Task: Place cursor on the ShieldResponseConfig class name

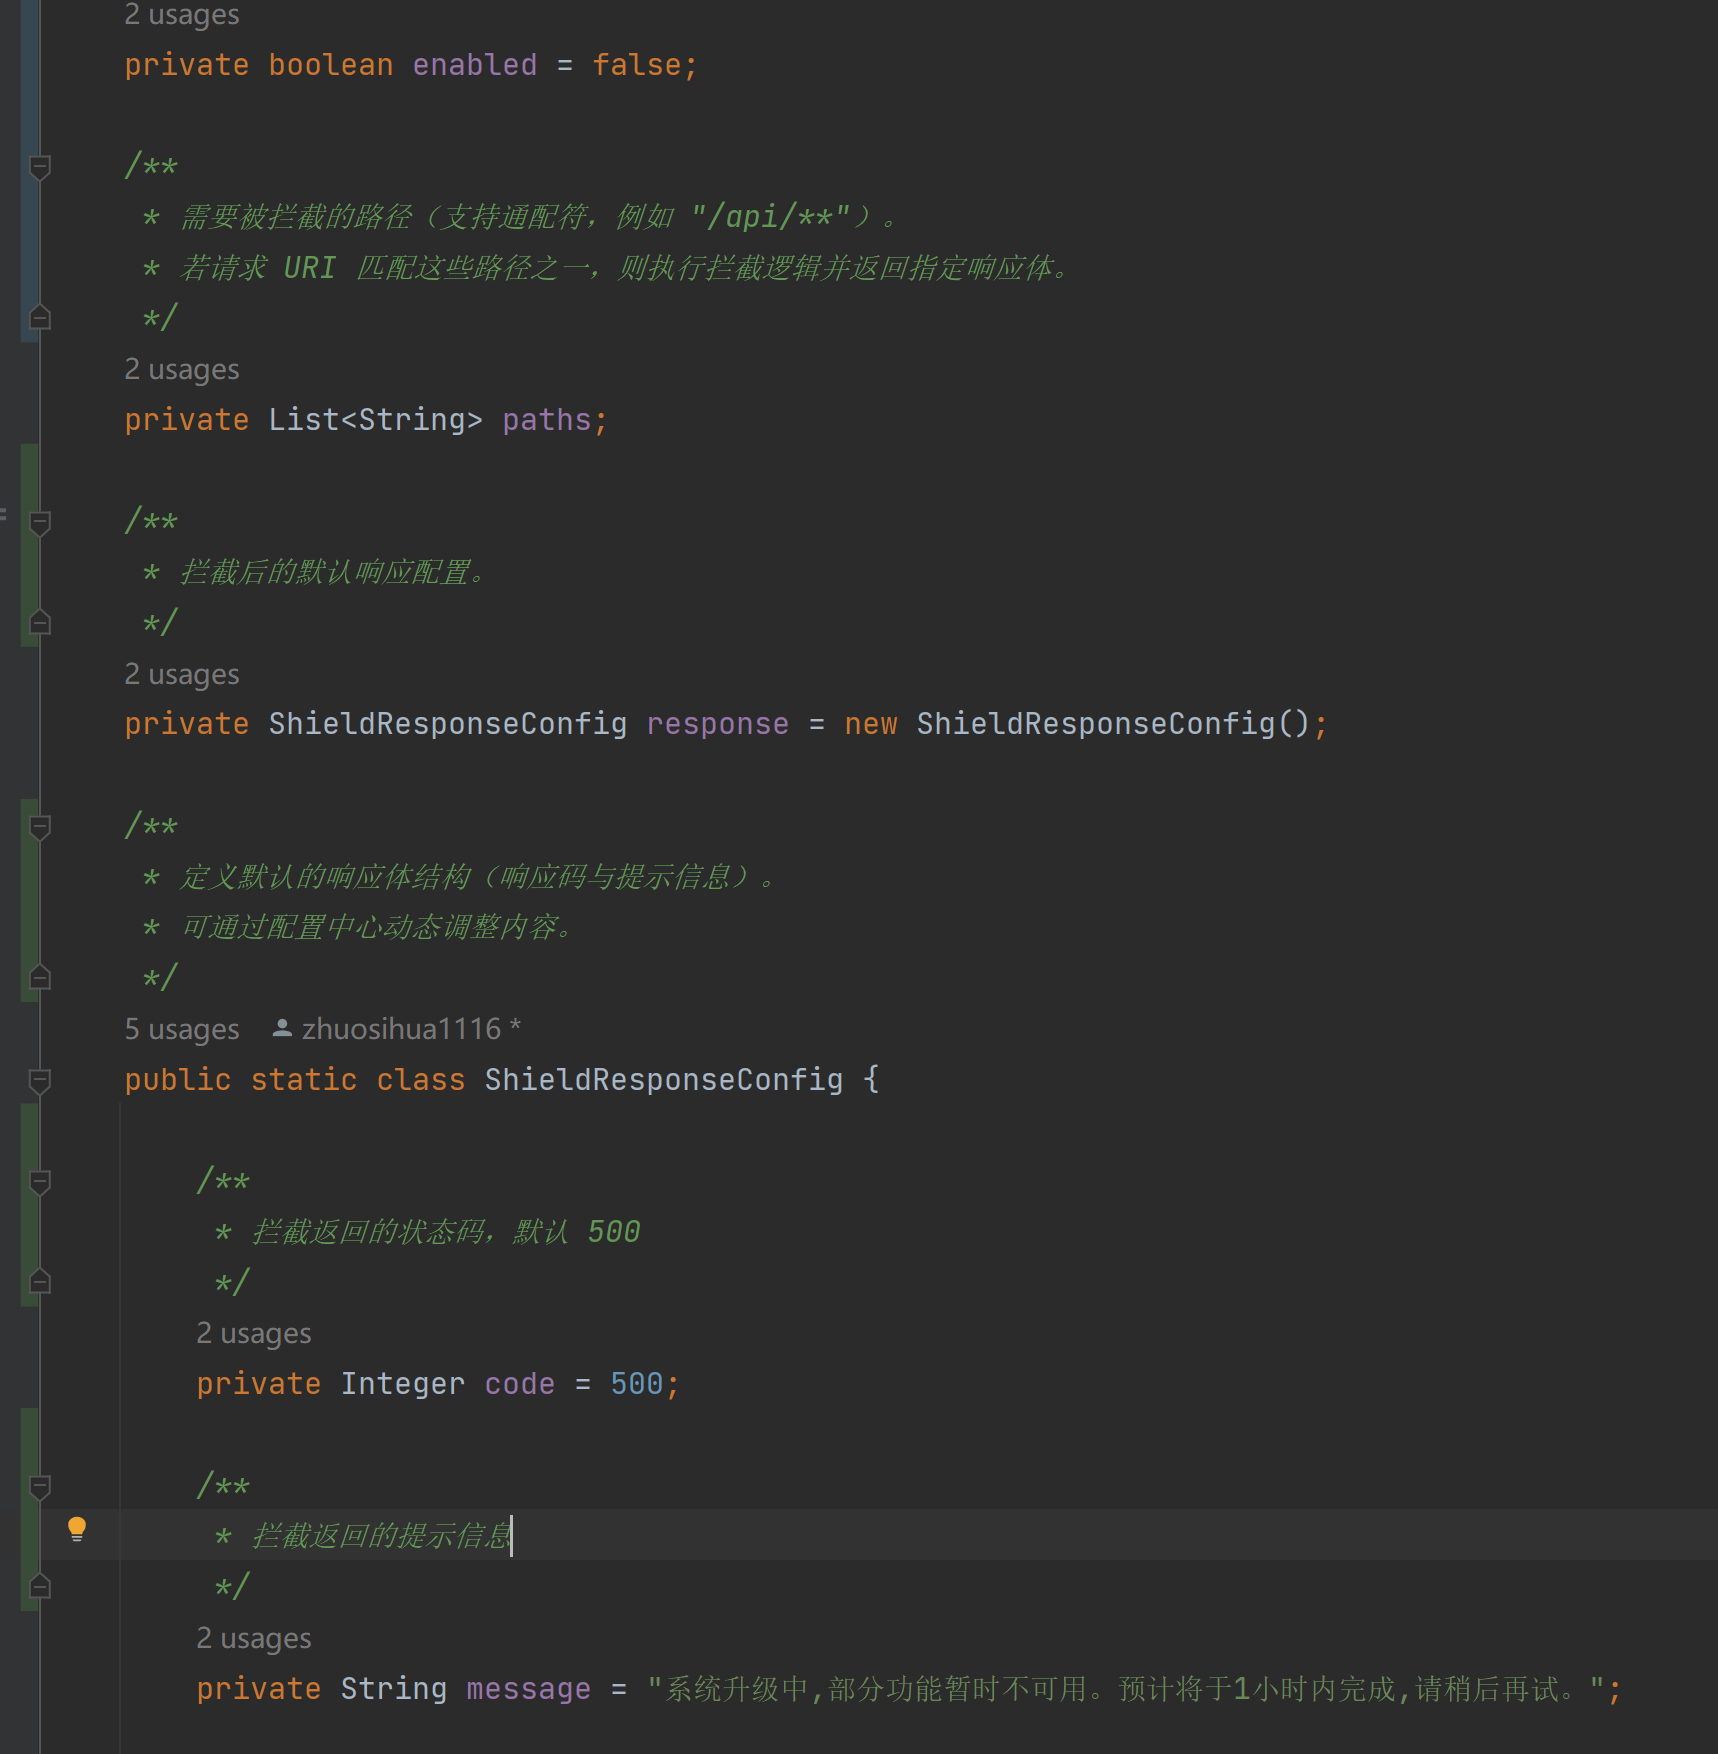Action: (x=663, y=1080)
